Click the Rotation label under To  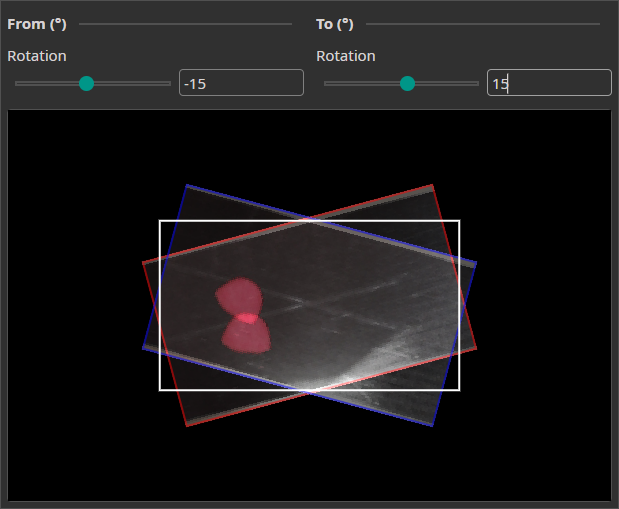point(346,56)
